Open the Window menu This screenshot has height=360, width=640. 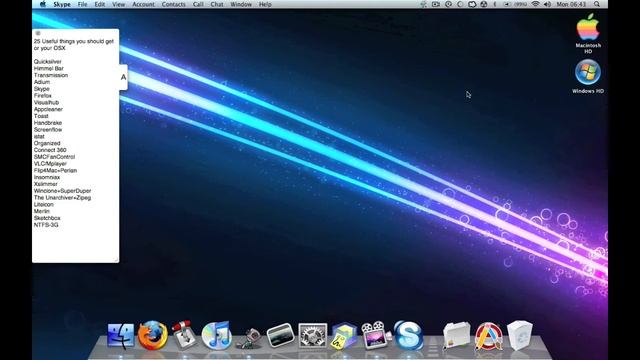[x=241, y=4]
